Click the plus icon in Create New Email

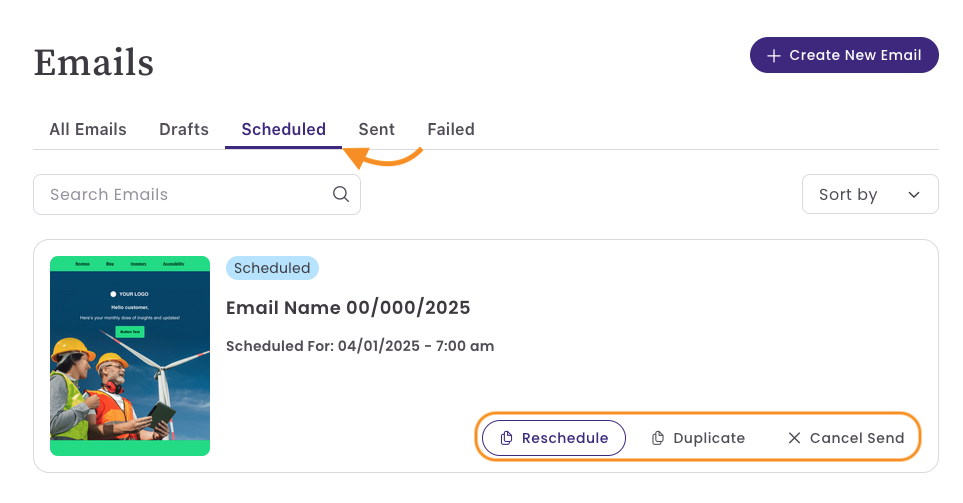click(x=774, y=56)
